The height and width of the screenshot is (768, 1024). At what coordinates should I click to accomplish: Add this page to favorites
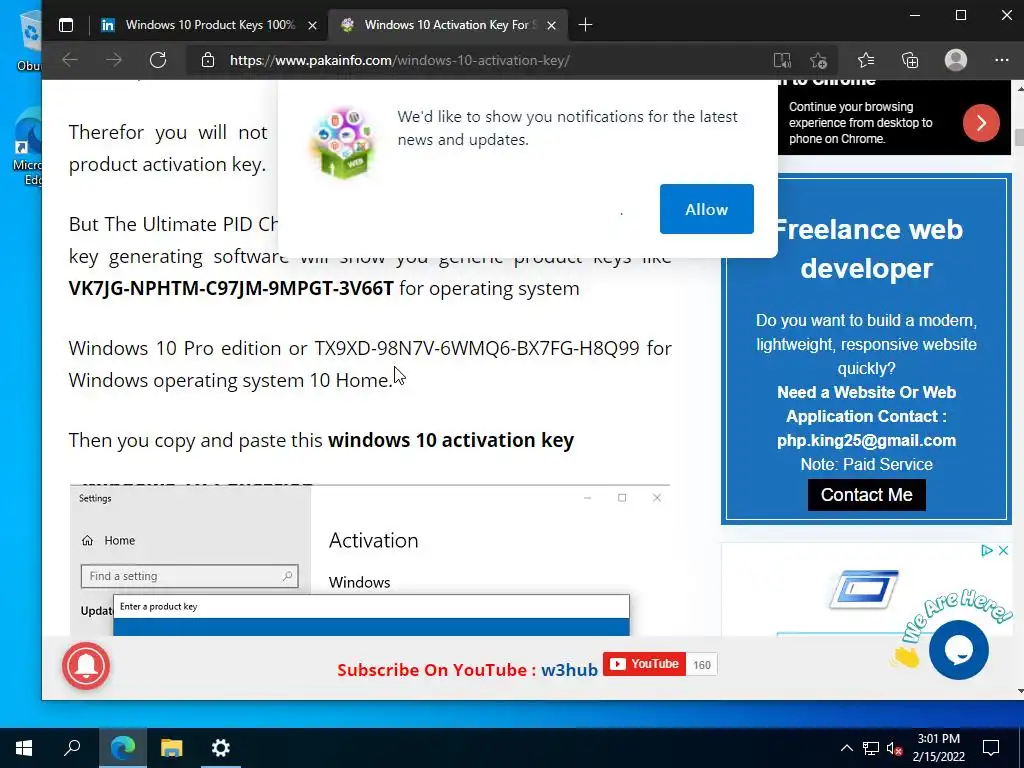pyautogui.click(x=818, y=60)
